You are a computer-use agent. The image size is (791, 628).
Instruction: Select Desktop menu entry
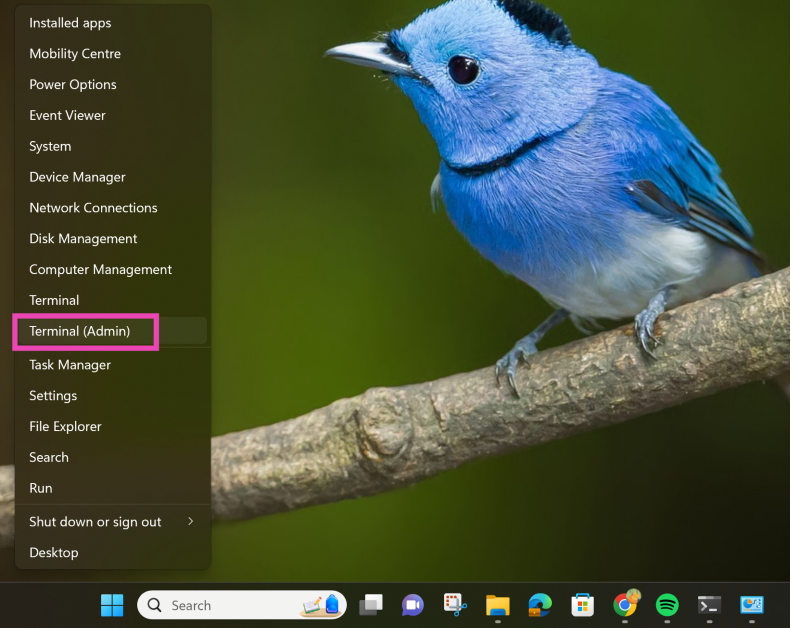coord(113,552)
